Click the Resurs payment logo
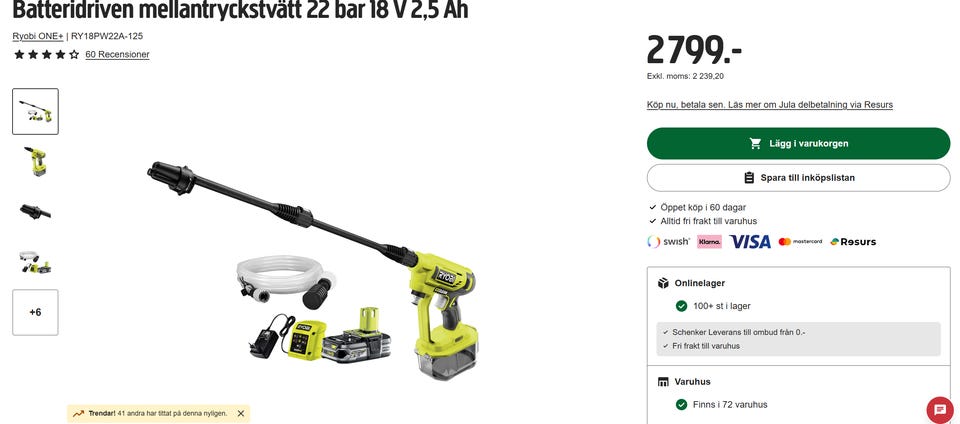Viewport: 960px width, 424px height. (853, 242)
